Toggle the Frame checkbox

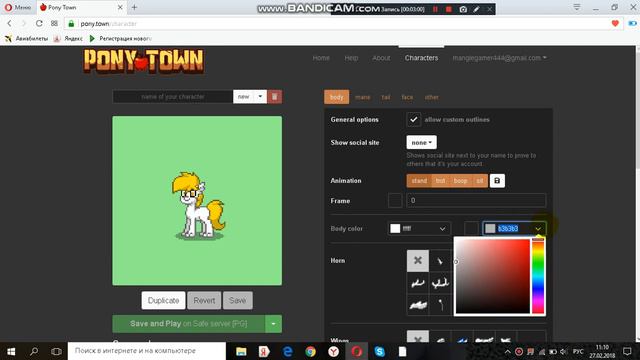395,200
